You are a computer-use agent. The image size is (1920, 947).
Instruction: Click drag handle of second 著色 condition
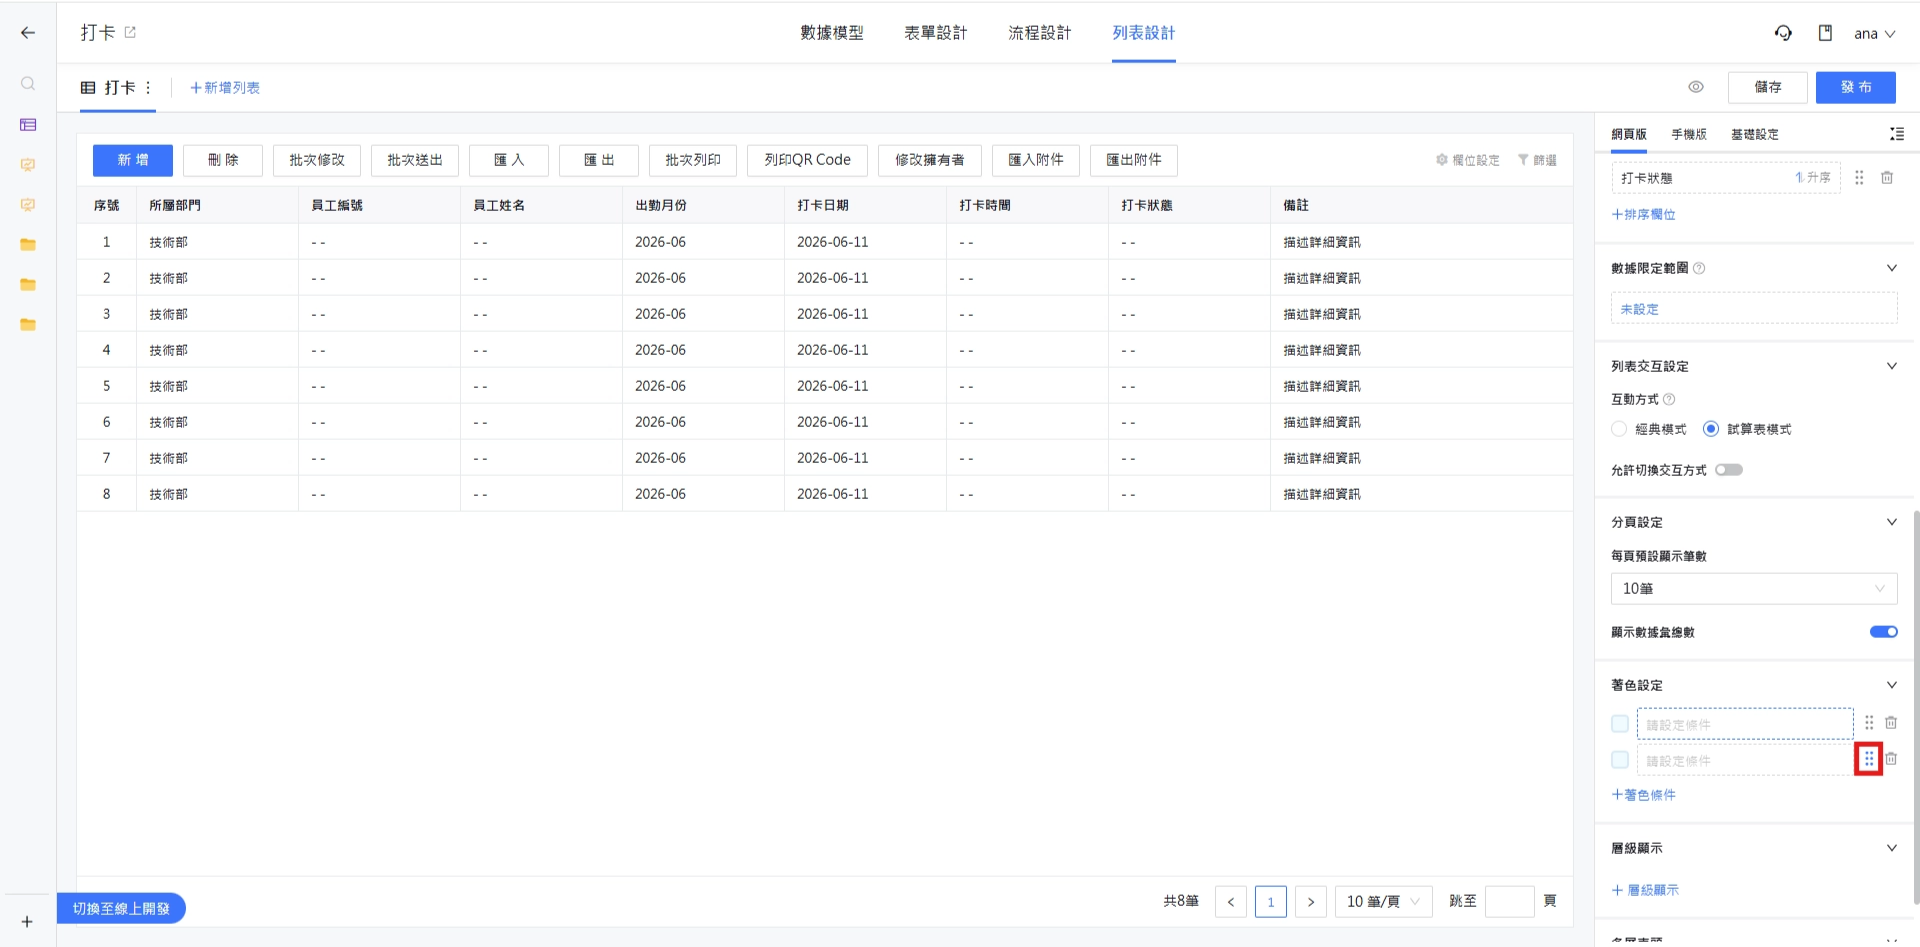1869,759
